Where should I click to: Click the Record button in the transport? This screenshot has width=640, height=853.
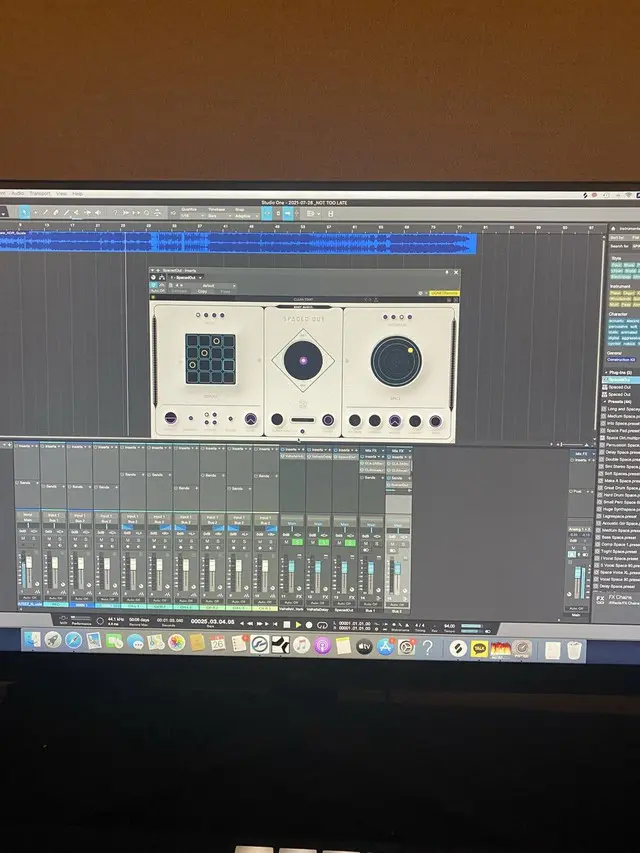pyautogui.click(x=309, y=625)
